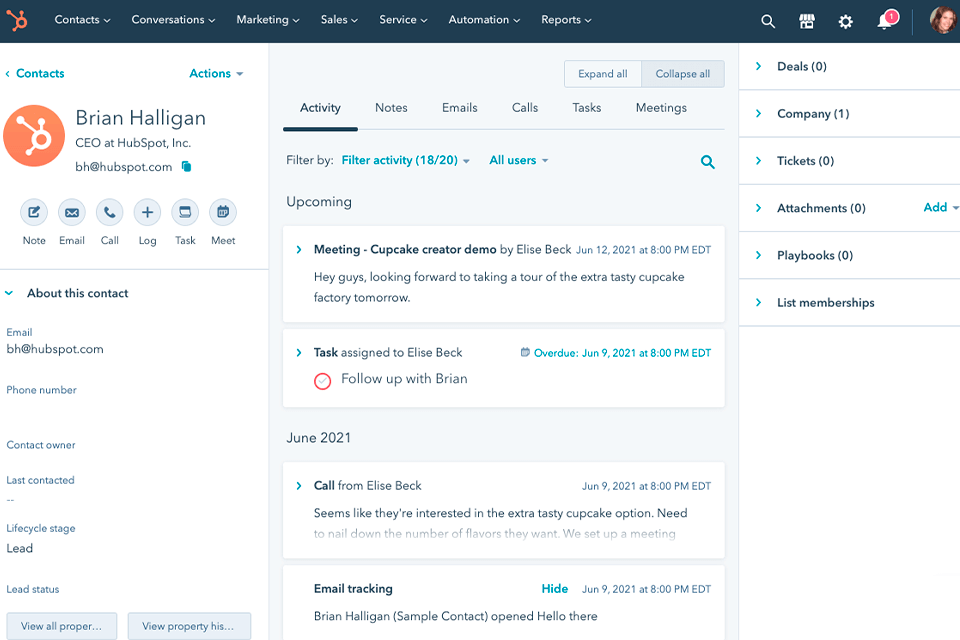The width and height of the screenshot is (960, 640).
Task: Switch to the Calls tab
Action: click(x=525, y=108)
